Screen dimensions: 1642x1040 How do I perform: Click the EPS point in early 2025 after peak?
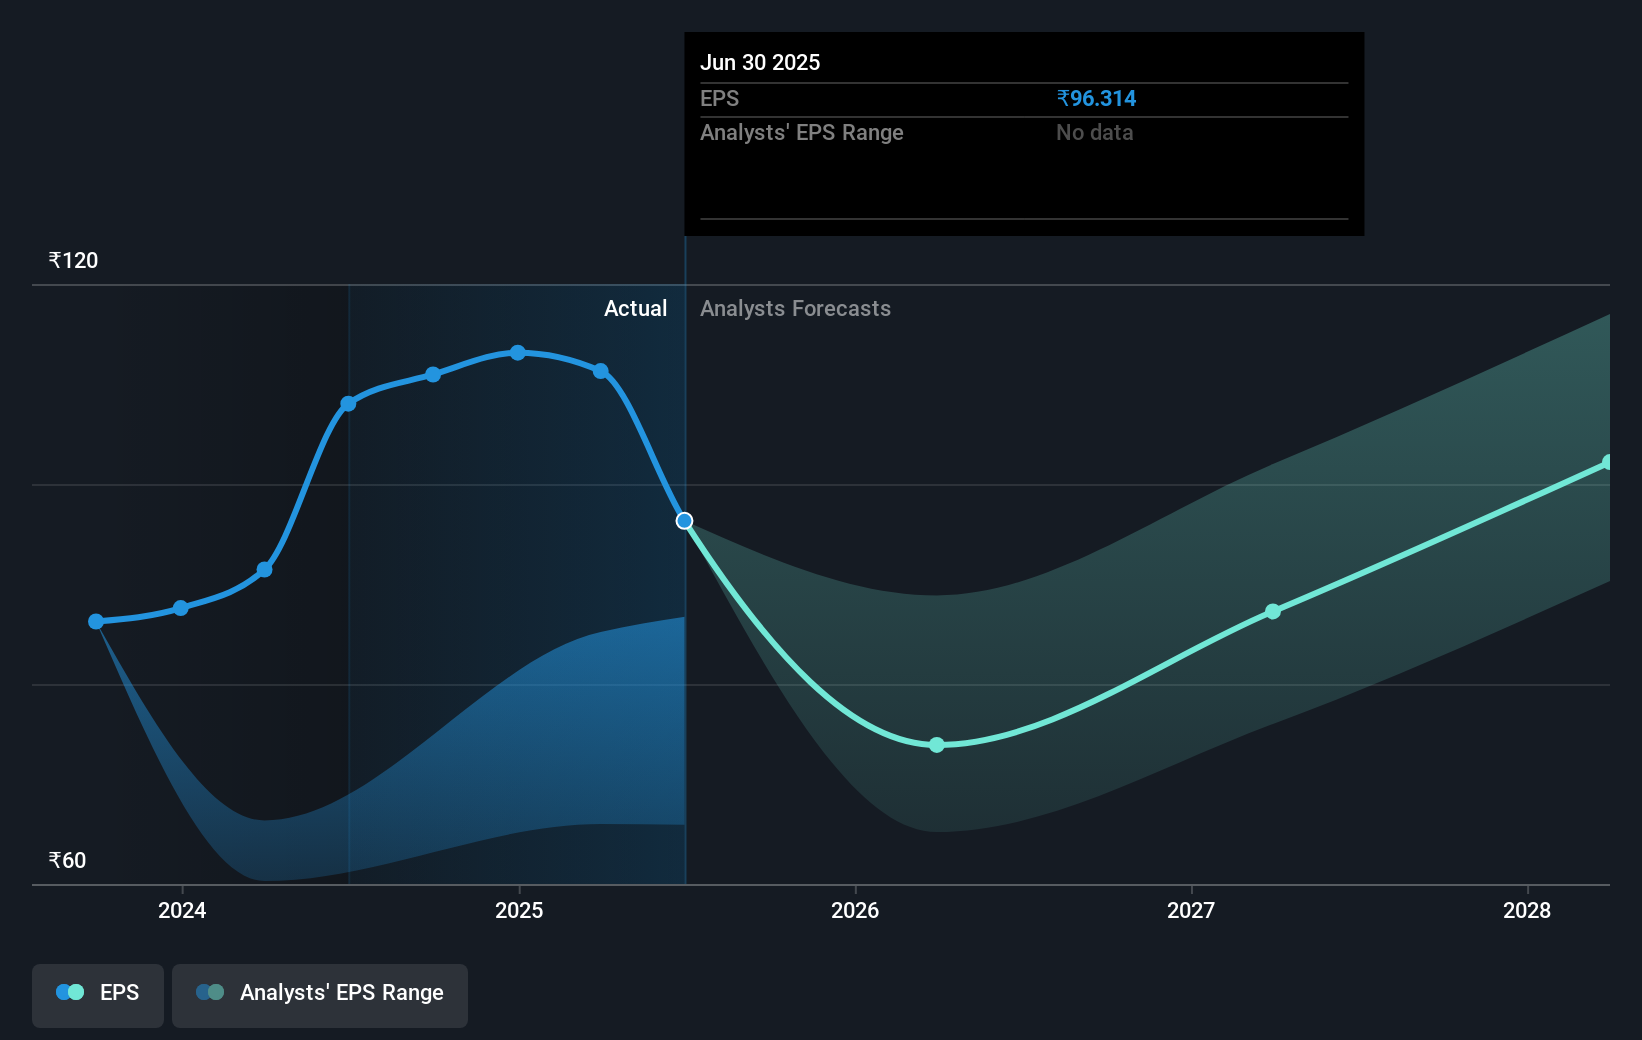click(x=601, y=371)
